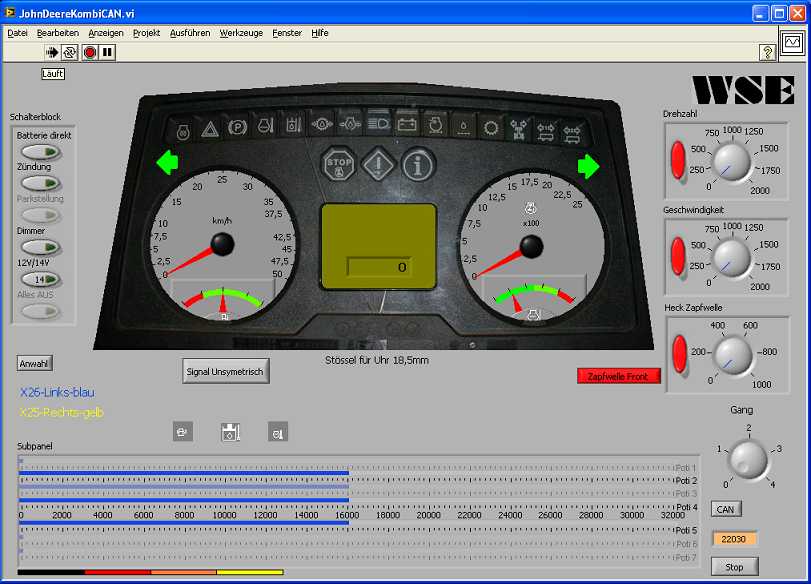The width and height of the screenshot is (811, 584).
Task: Click the glow plug preheat indicator icon
Action: [183, 132]
